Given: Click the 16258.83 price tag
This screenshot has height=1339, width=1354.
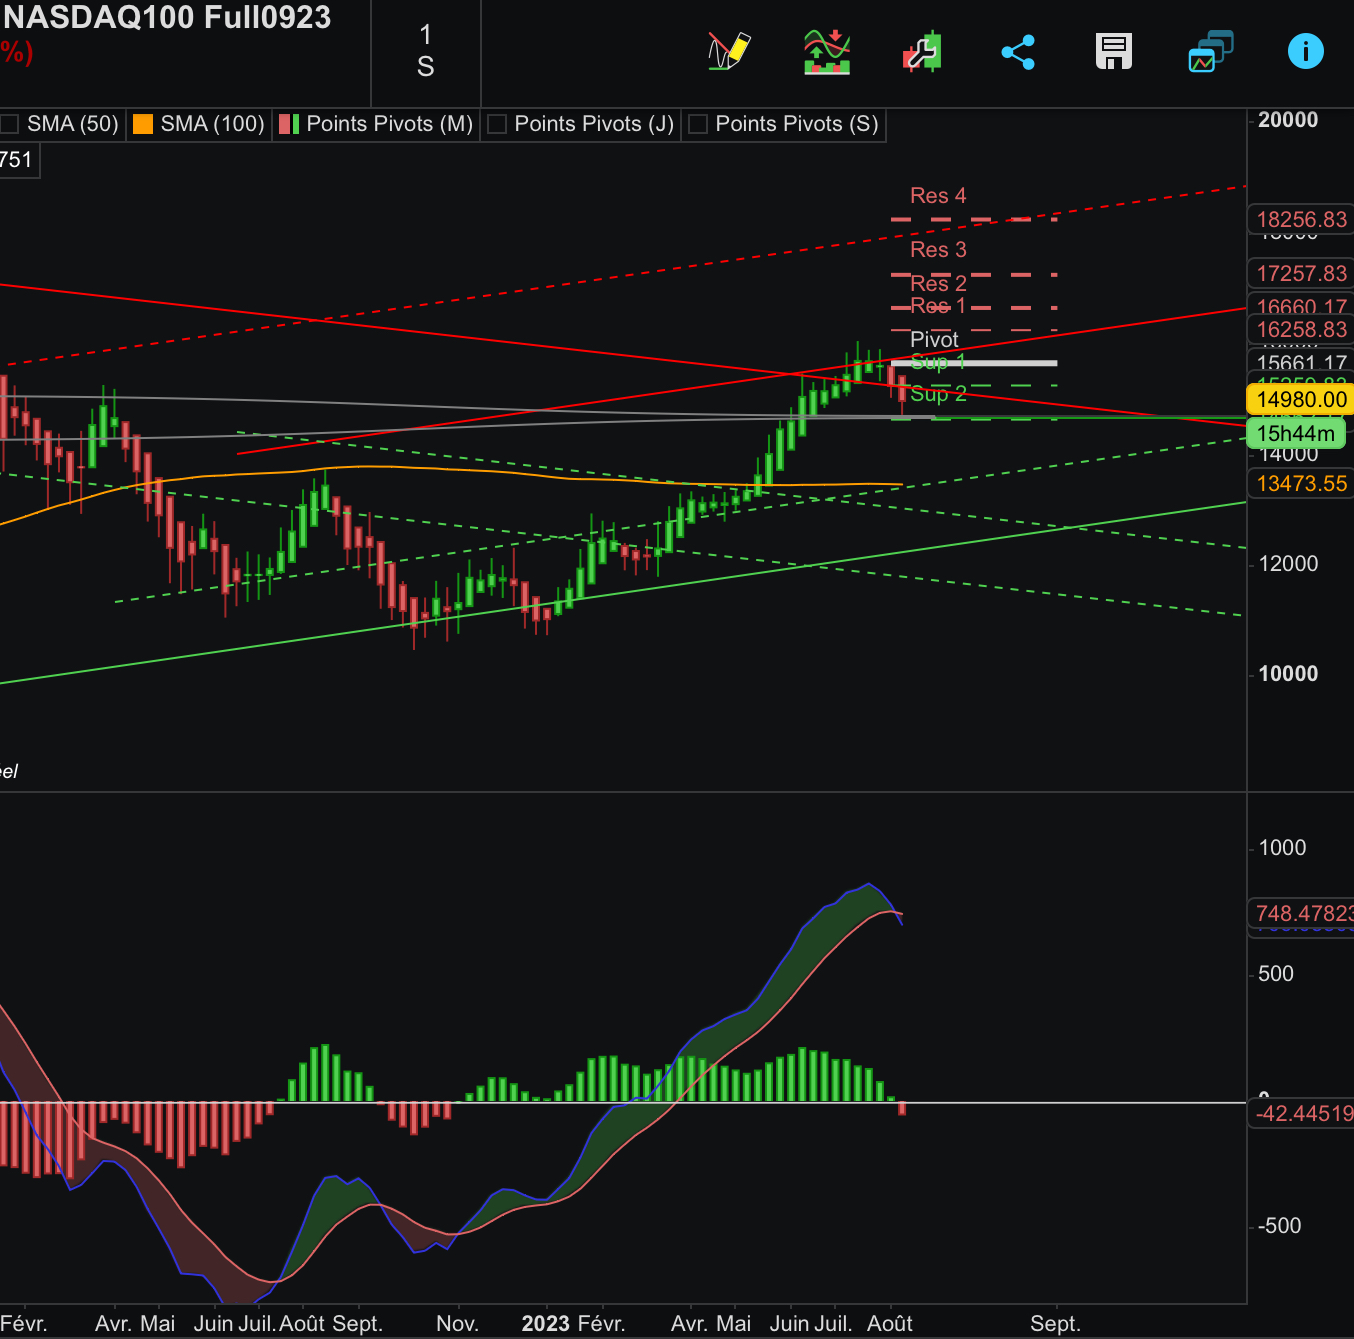Looking at the screenshot, I should (1301, 330).
